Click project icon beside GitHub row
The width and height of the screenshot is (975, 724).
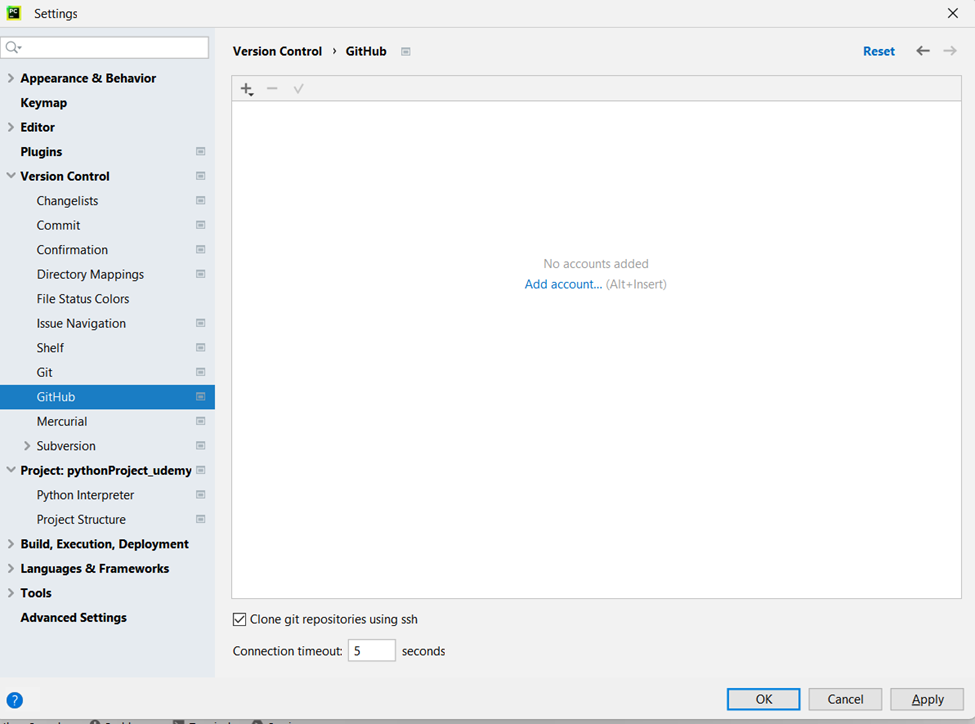click(200, 397)
